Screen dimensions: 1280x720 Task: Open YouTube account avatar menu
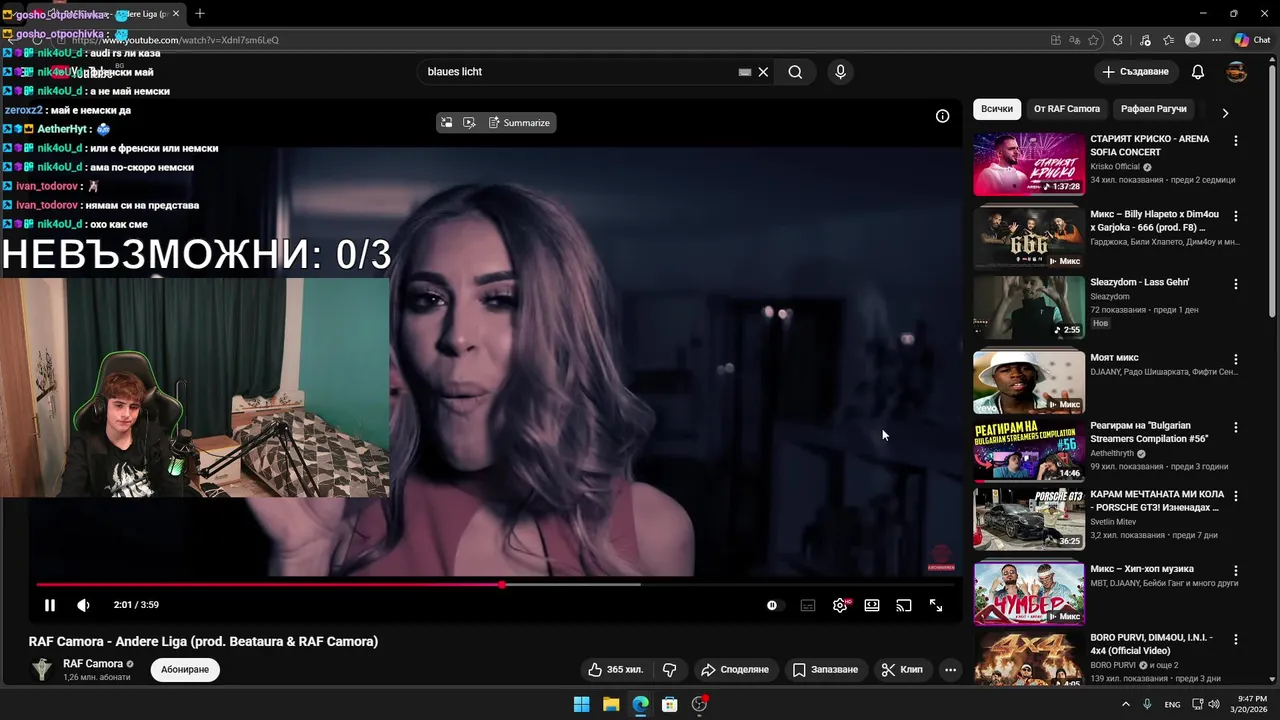(x=1236, y=72)
